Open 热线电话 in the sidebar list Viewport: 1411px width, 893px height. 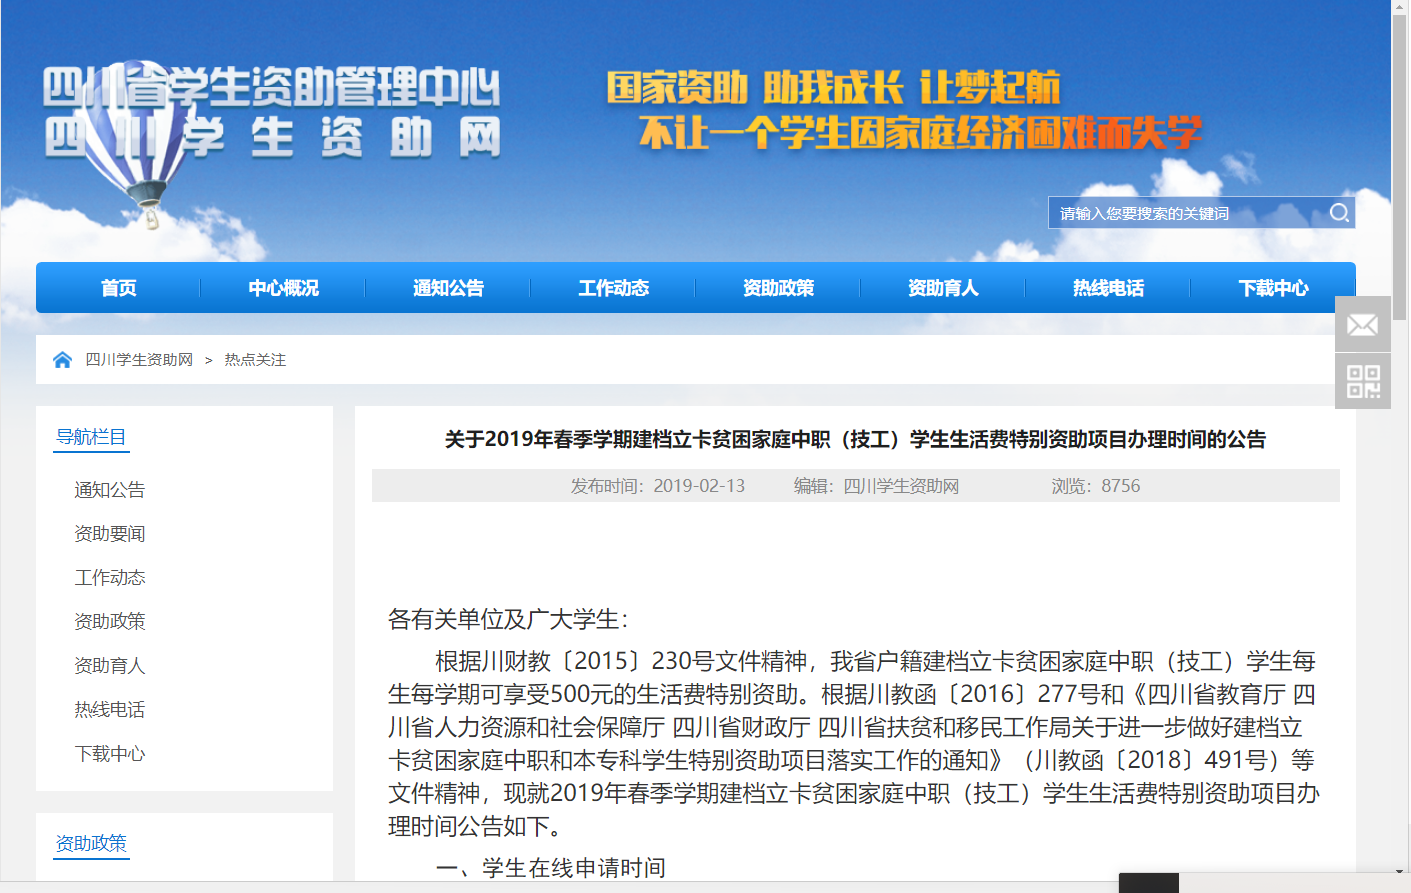(110, 710)
